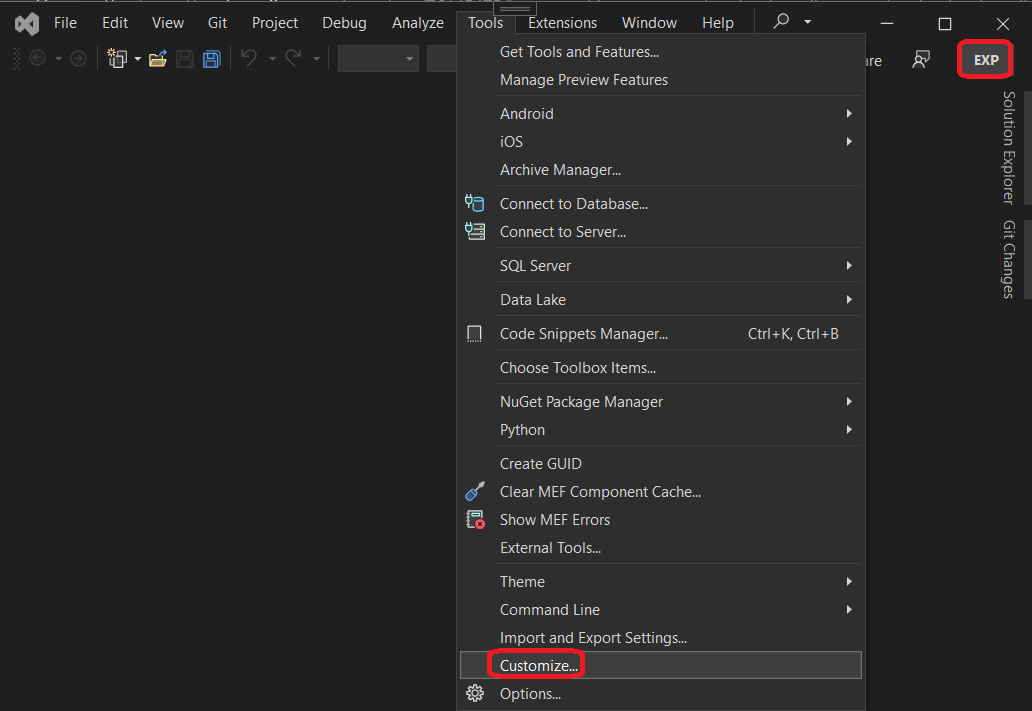Click the Open File folder icon
The width and height of the screenshot is (1032, 711).
(x=157, y=58)
